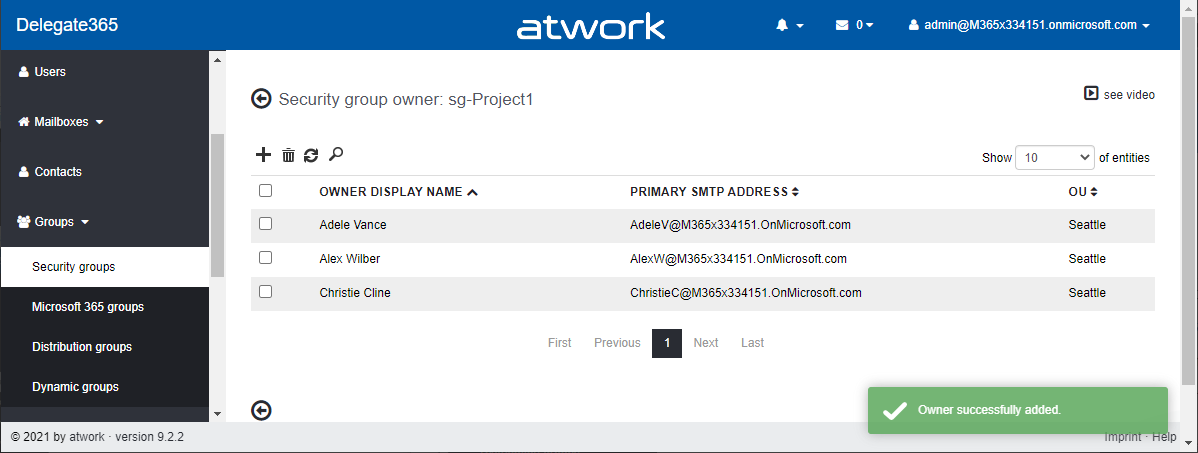This screenshot has width=1198, height=453.
Task: Open the admin account dropdown
Action: point(1029,25)
